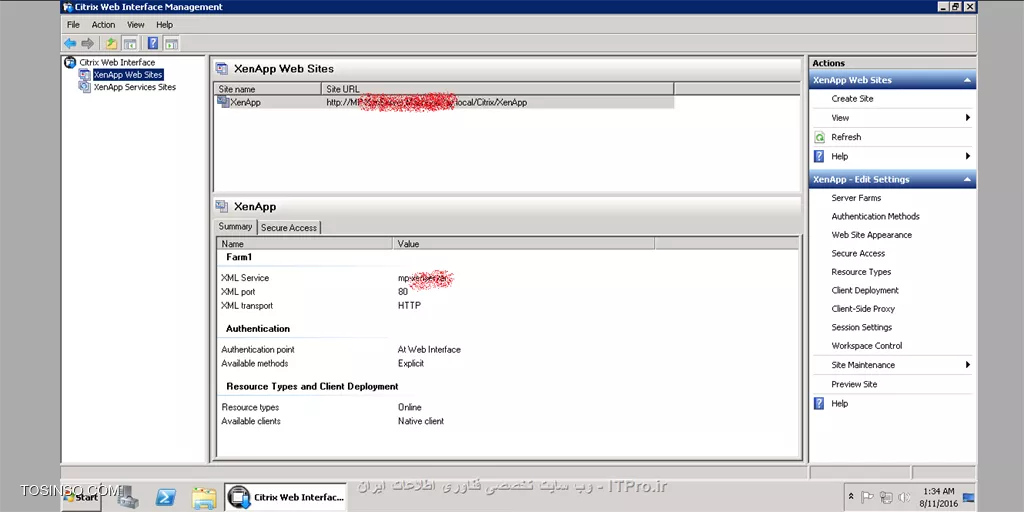The width and height of the screenshot is (1024, 512).
Task: Open Help from the toolbar question mark
Action: click(x=153, y=44)
